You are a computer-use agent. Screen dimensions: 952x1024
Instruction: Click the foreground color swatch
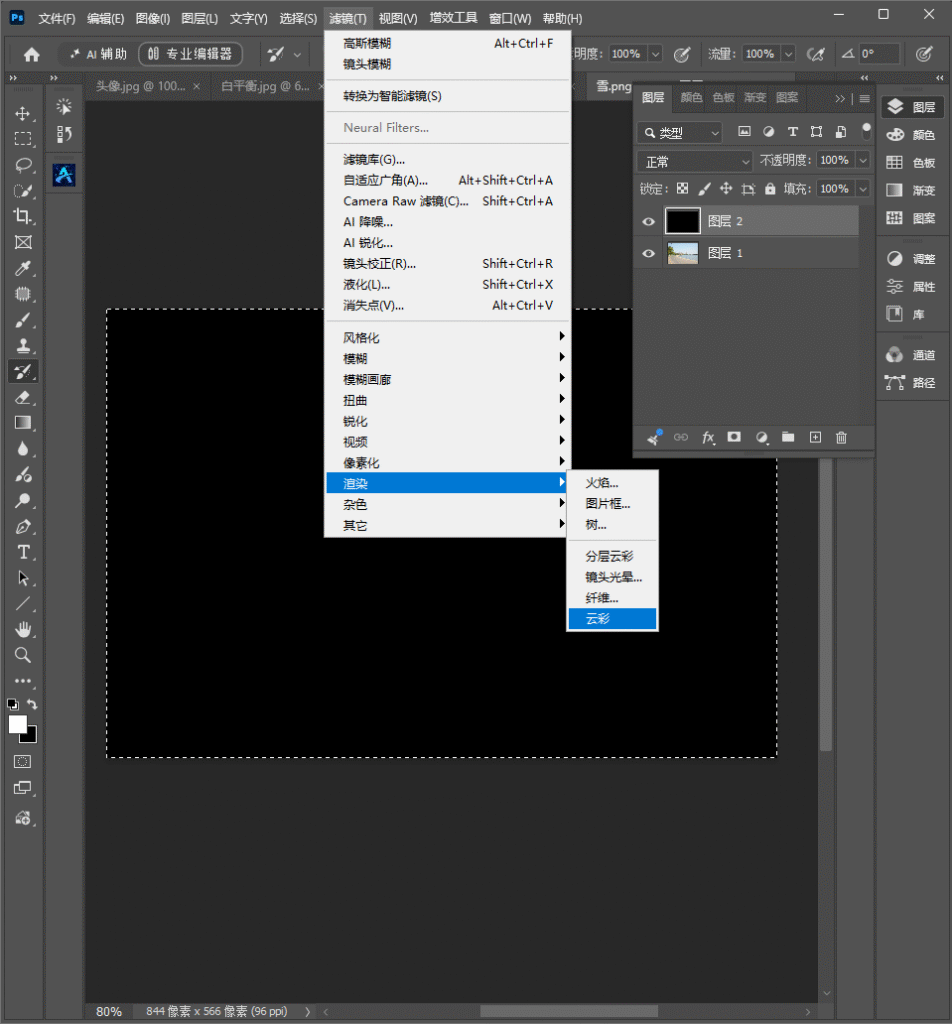(18, 724)
